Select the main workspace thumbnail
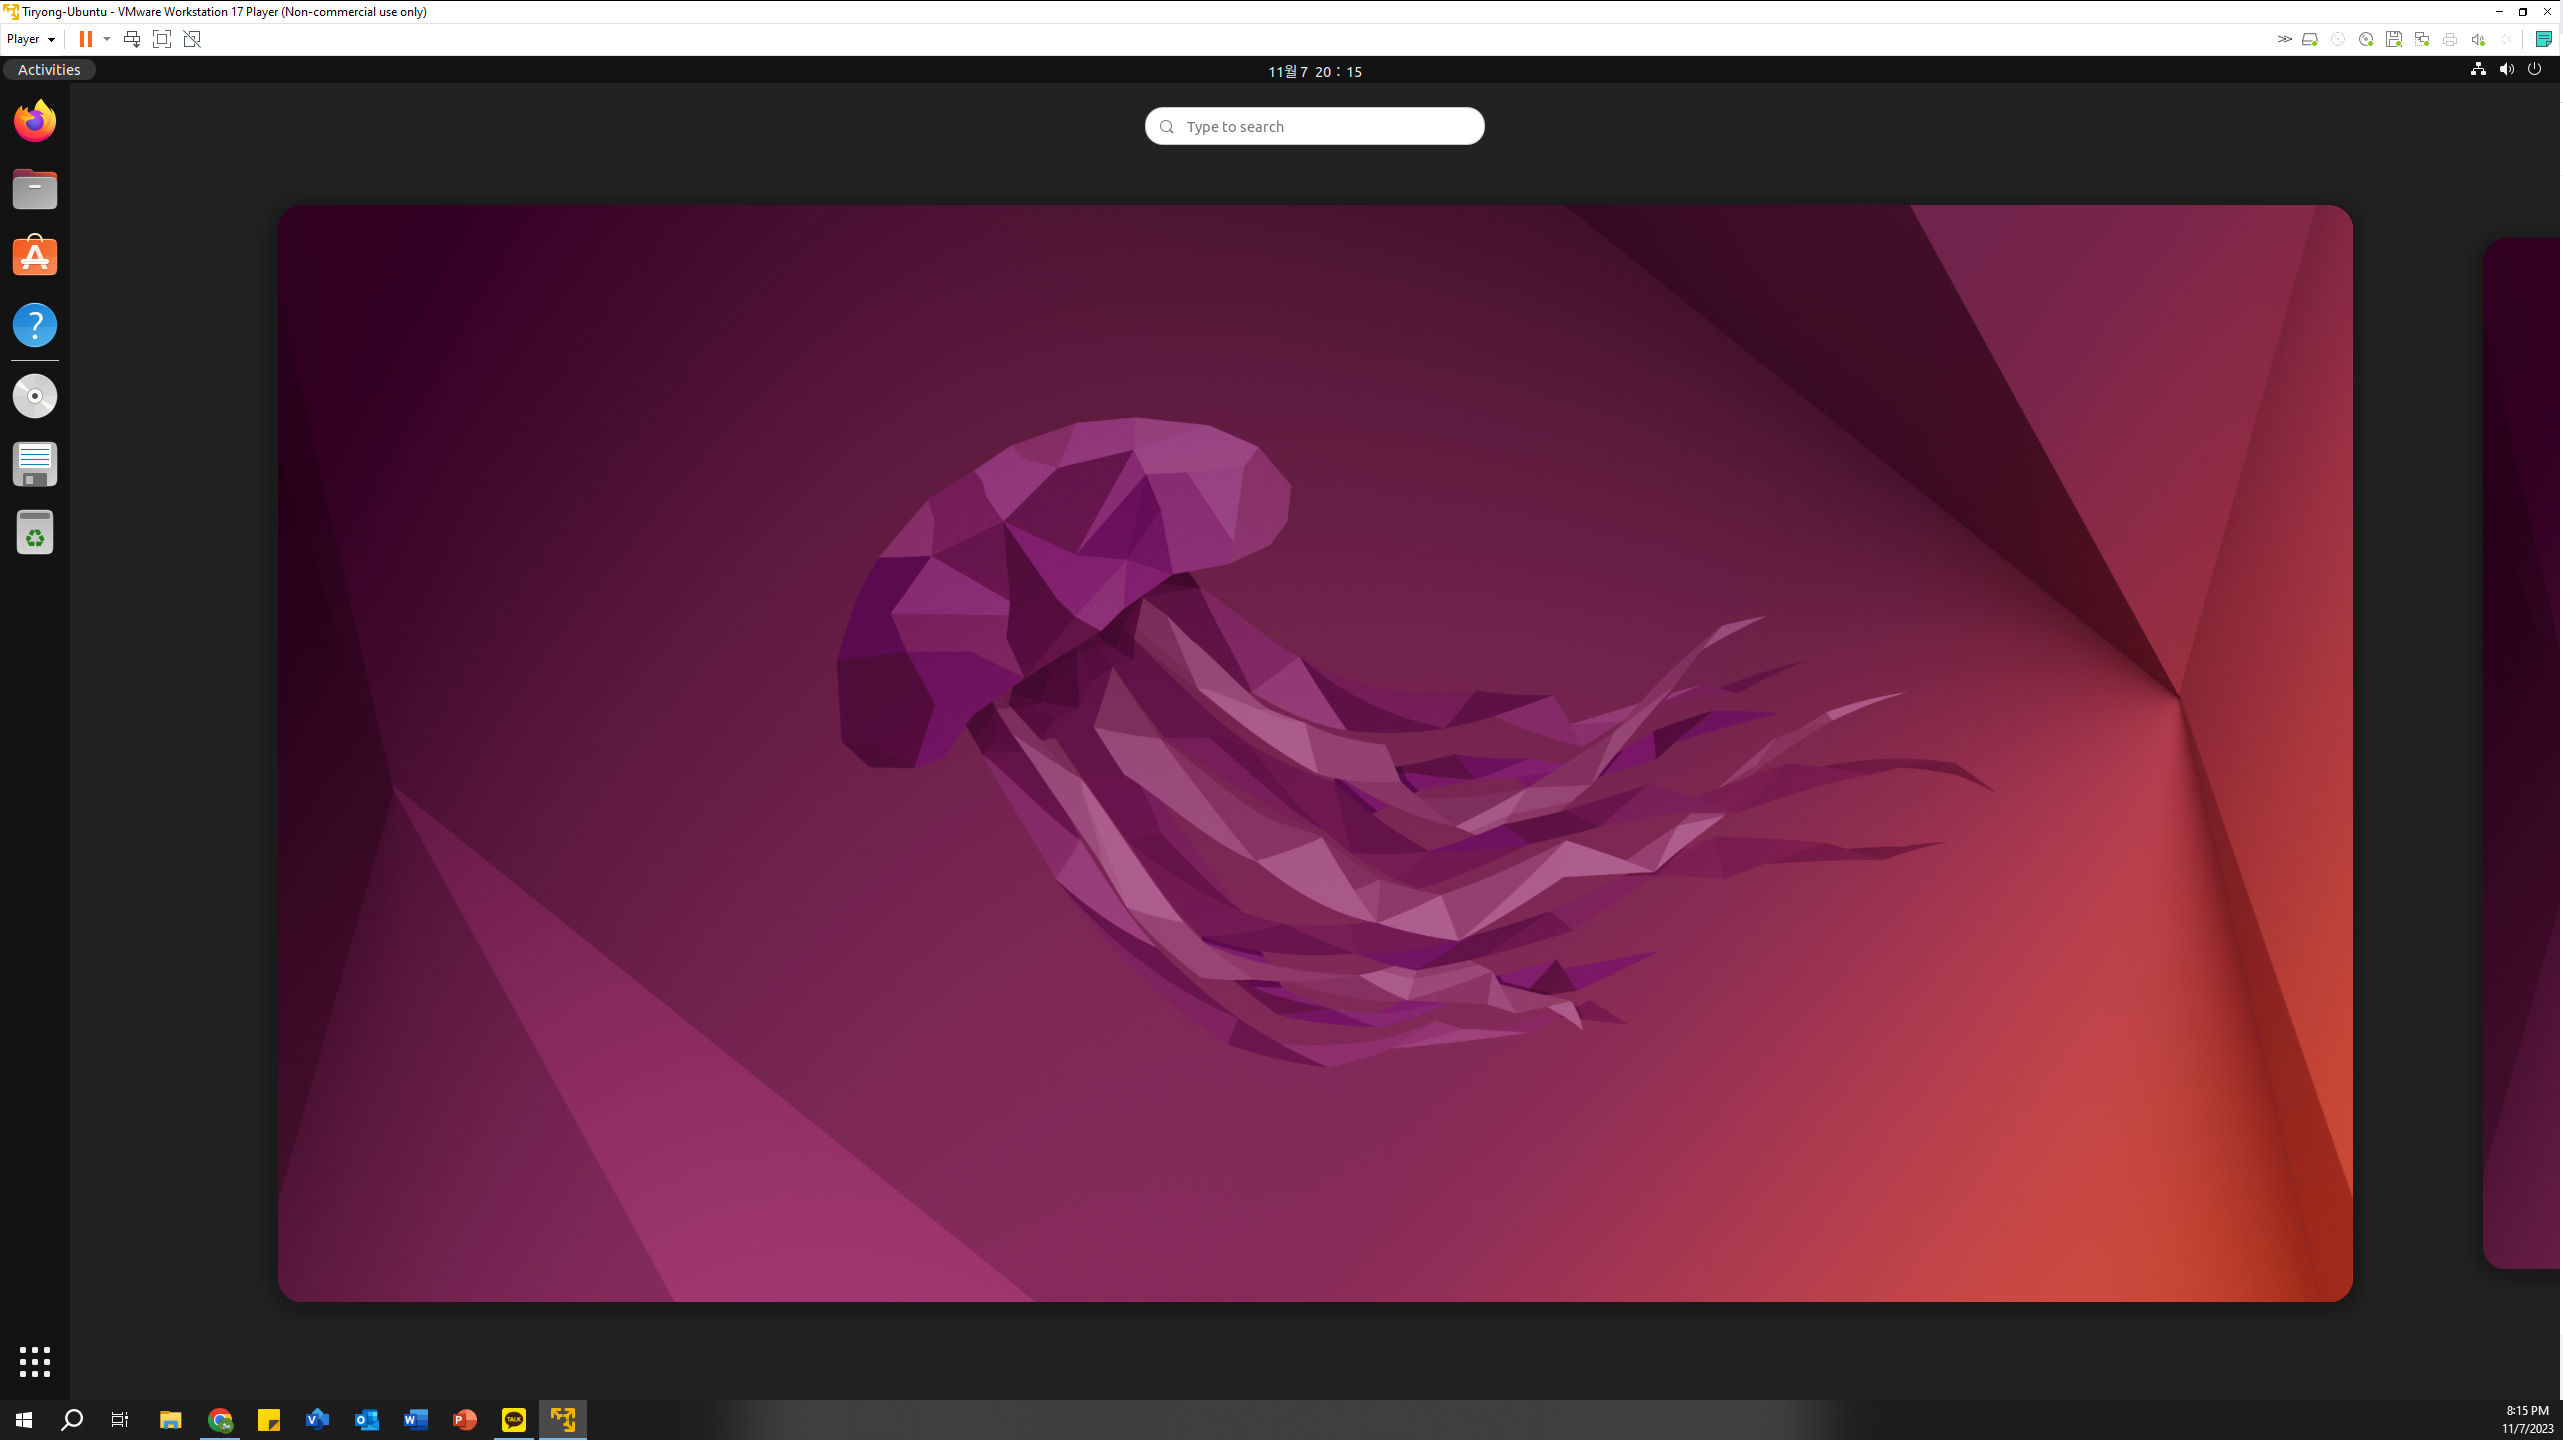Image resolution: width=2563 pixels, height=1440 pixels. [1314, 753]
